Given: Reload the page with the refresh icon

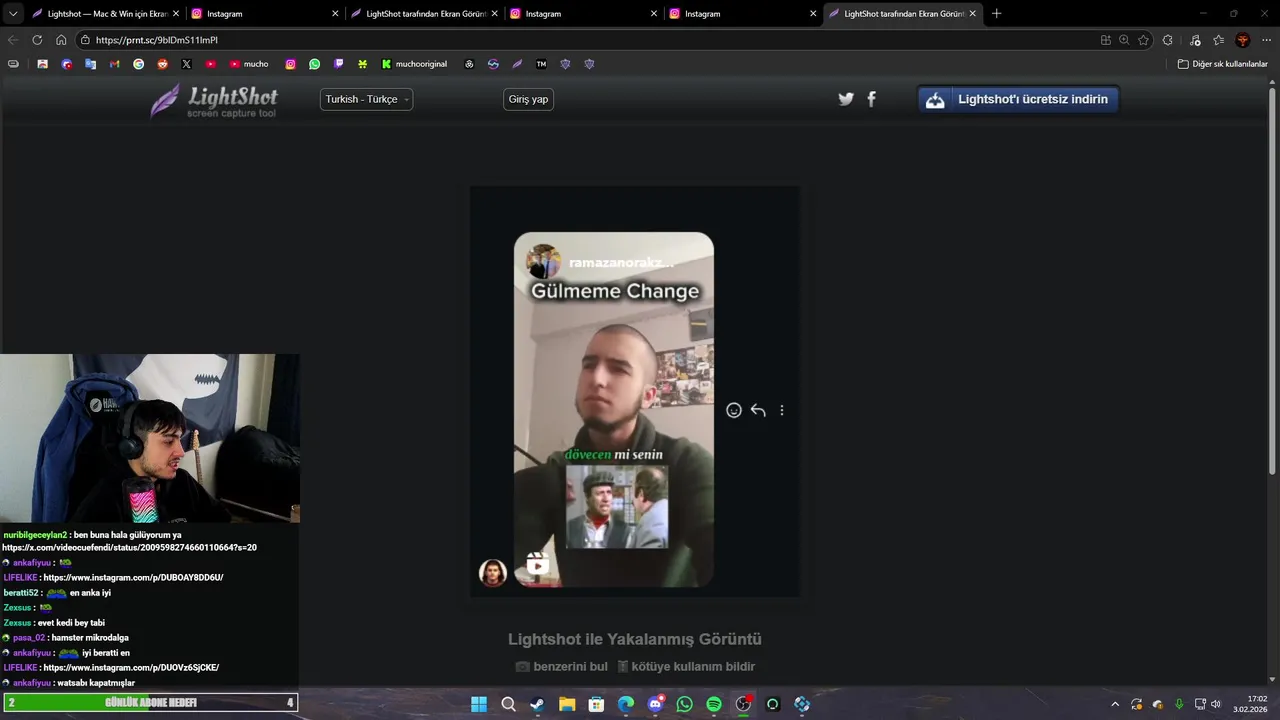Looking at the screenshot, I should (x=37, y=40).
